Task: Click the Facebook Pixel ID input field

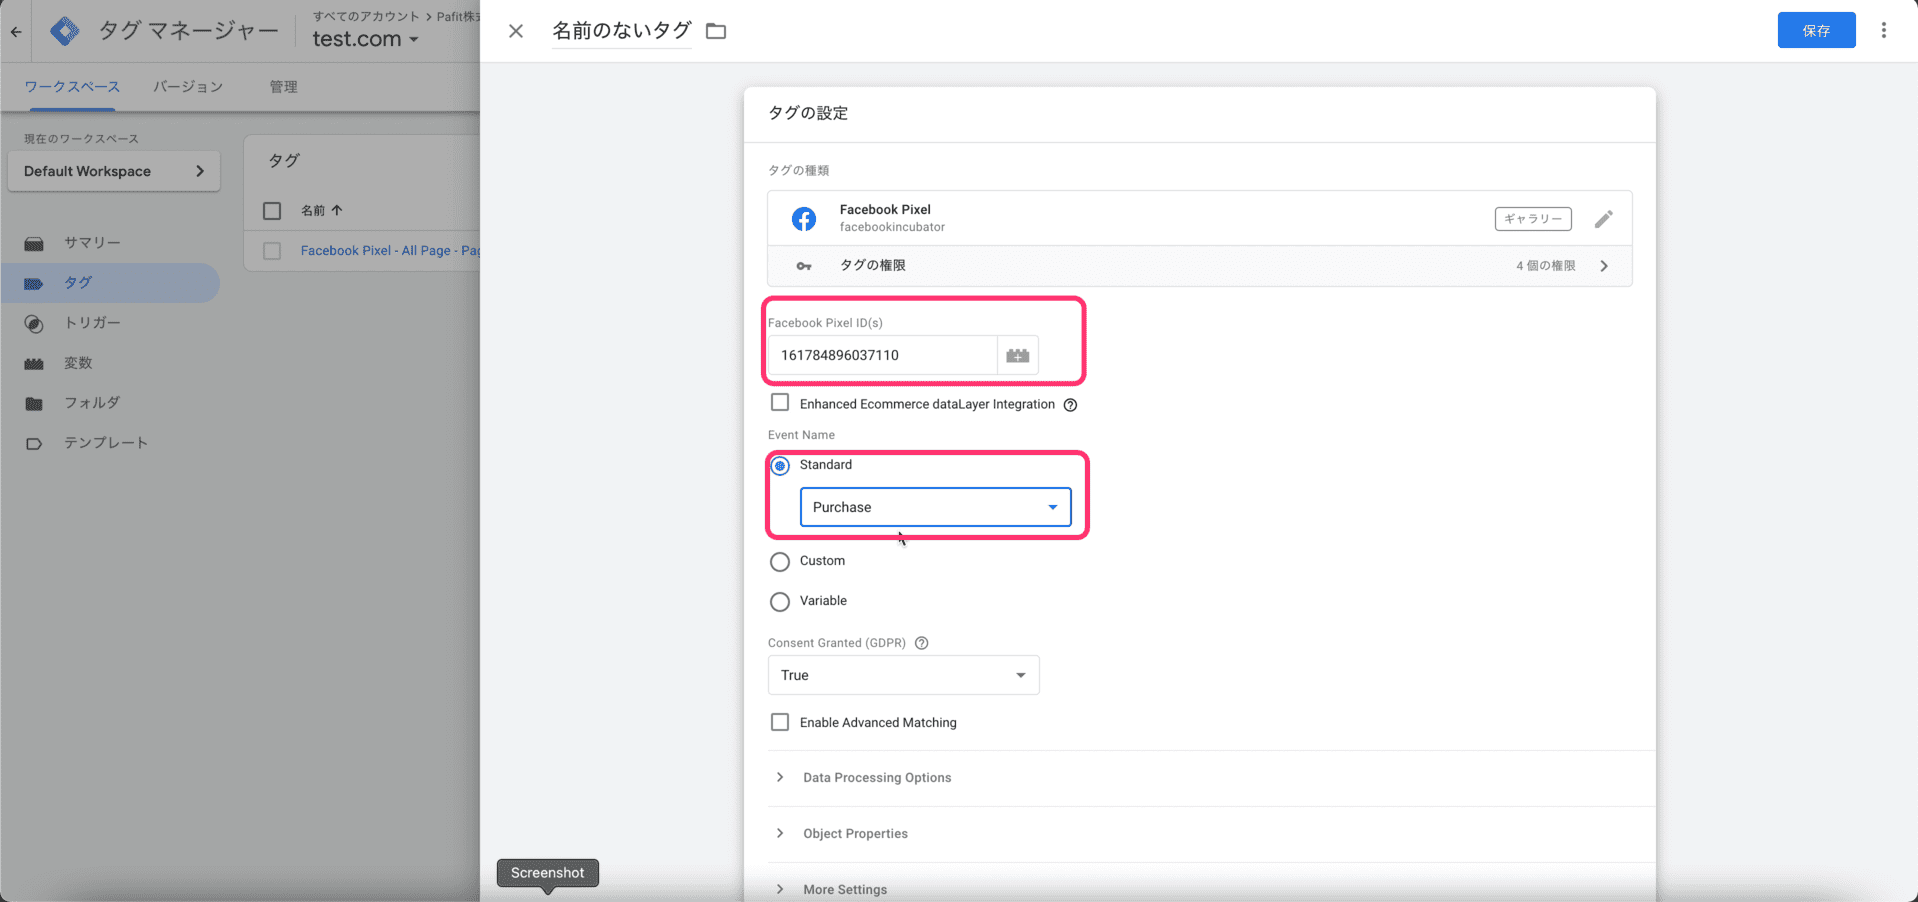Action: [882, 355]
